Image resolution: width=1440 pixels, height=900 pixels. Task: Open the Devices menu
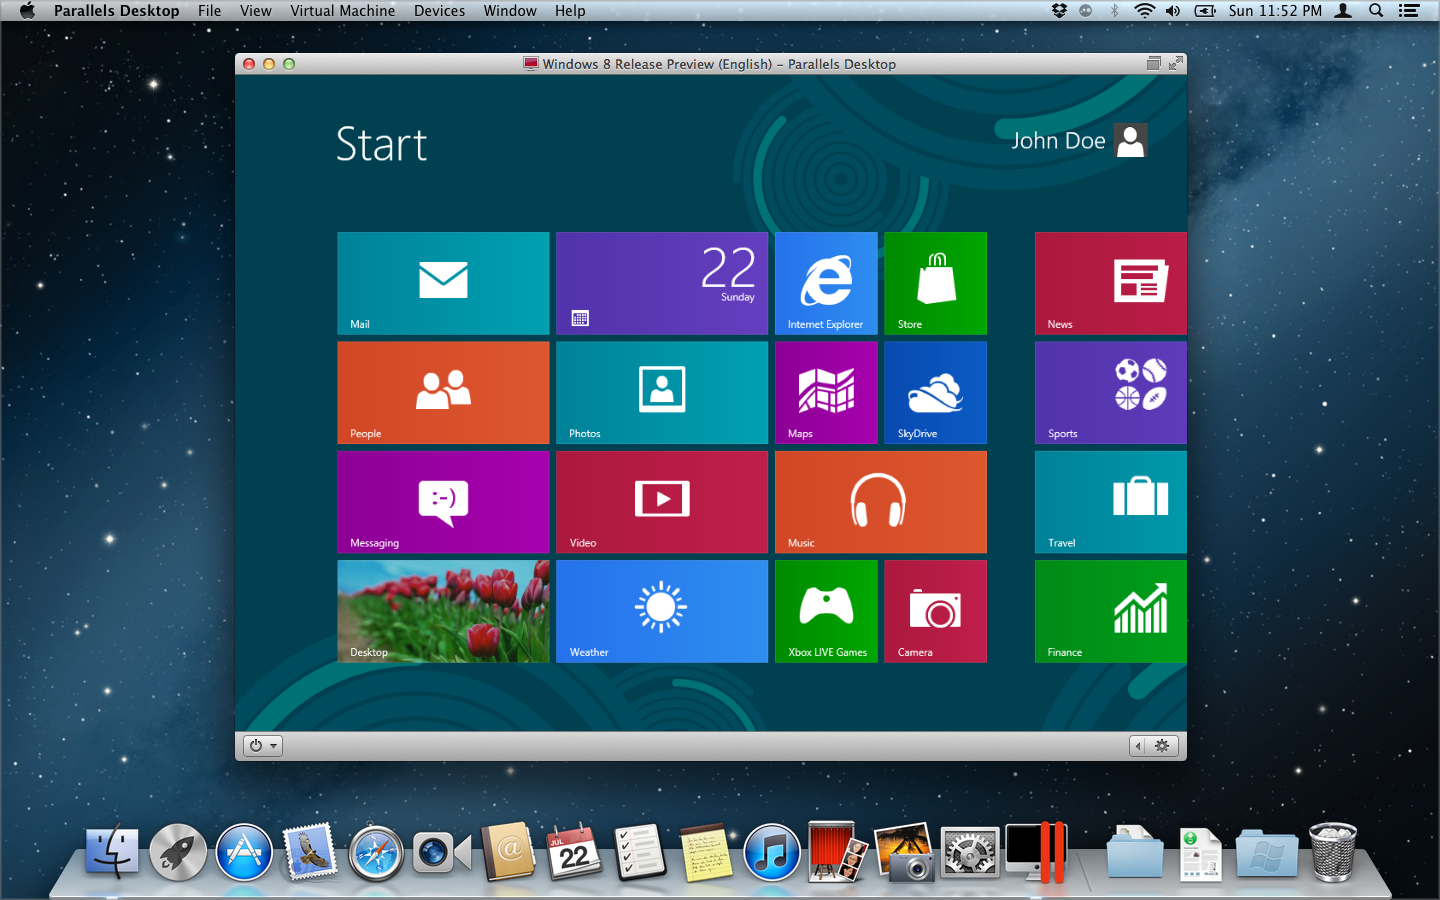pyautogui.click(x=440, y=11)
